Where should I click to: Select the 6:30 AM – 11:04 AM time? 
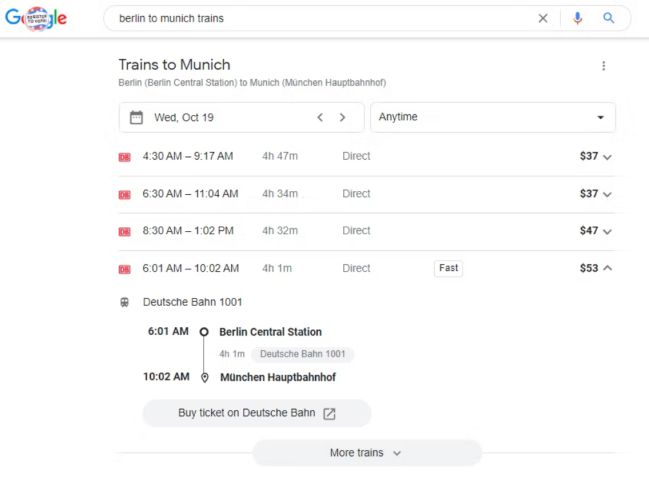(x=190, y=194)
